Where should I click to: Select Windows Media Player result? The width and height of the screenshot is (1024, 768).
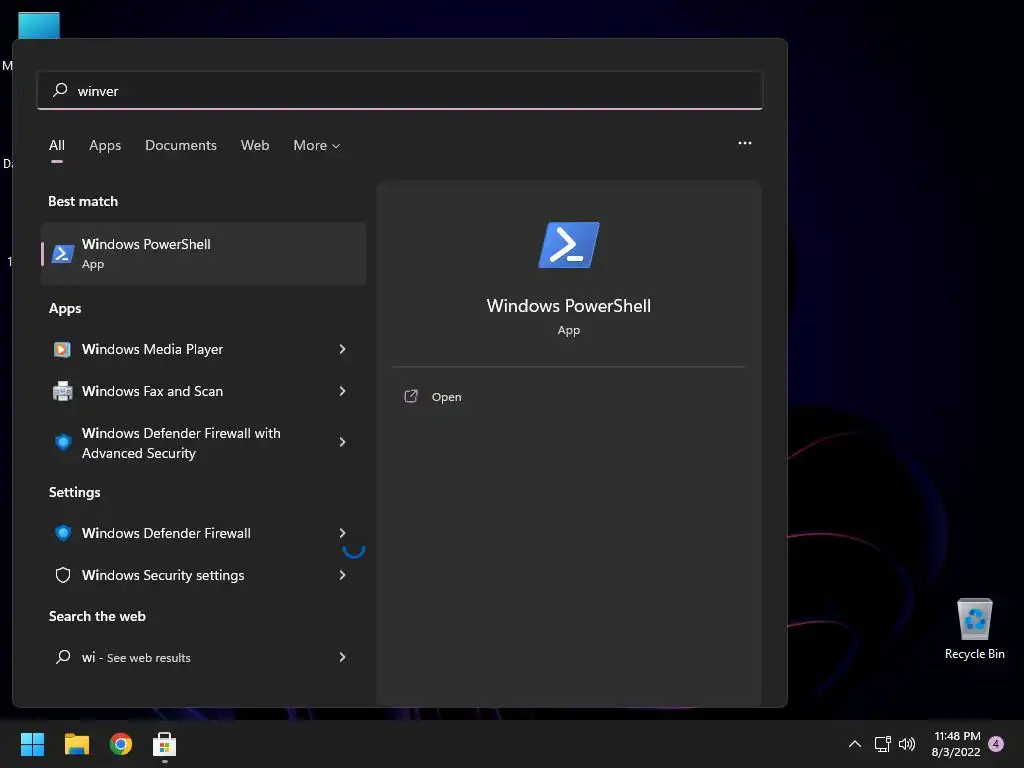click(x=203, y=349)
